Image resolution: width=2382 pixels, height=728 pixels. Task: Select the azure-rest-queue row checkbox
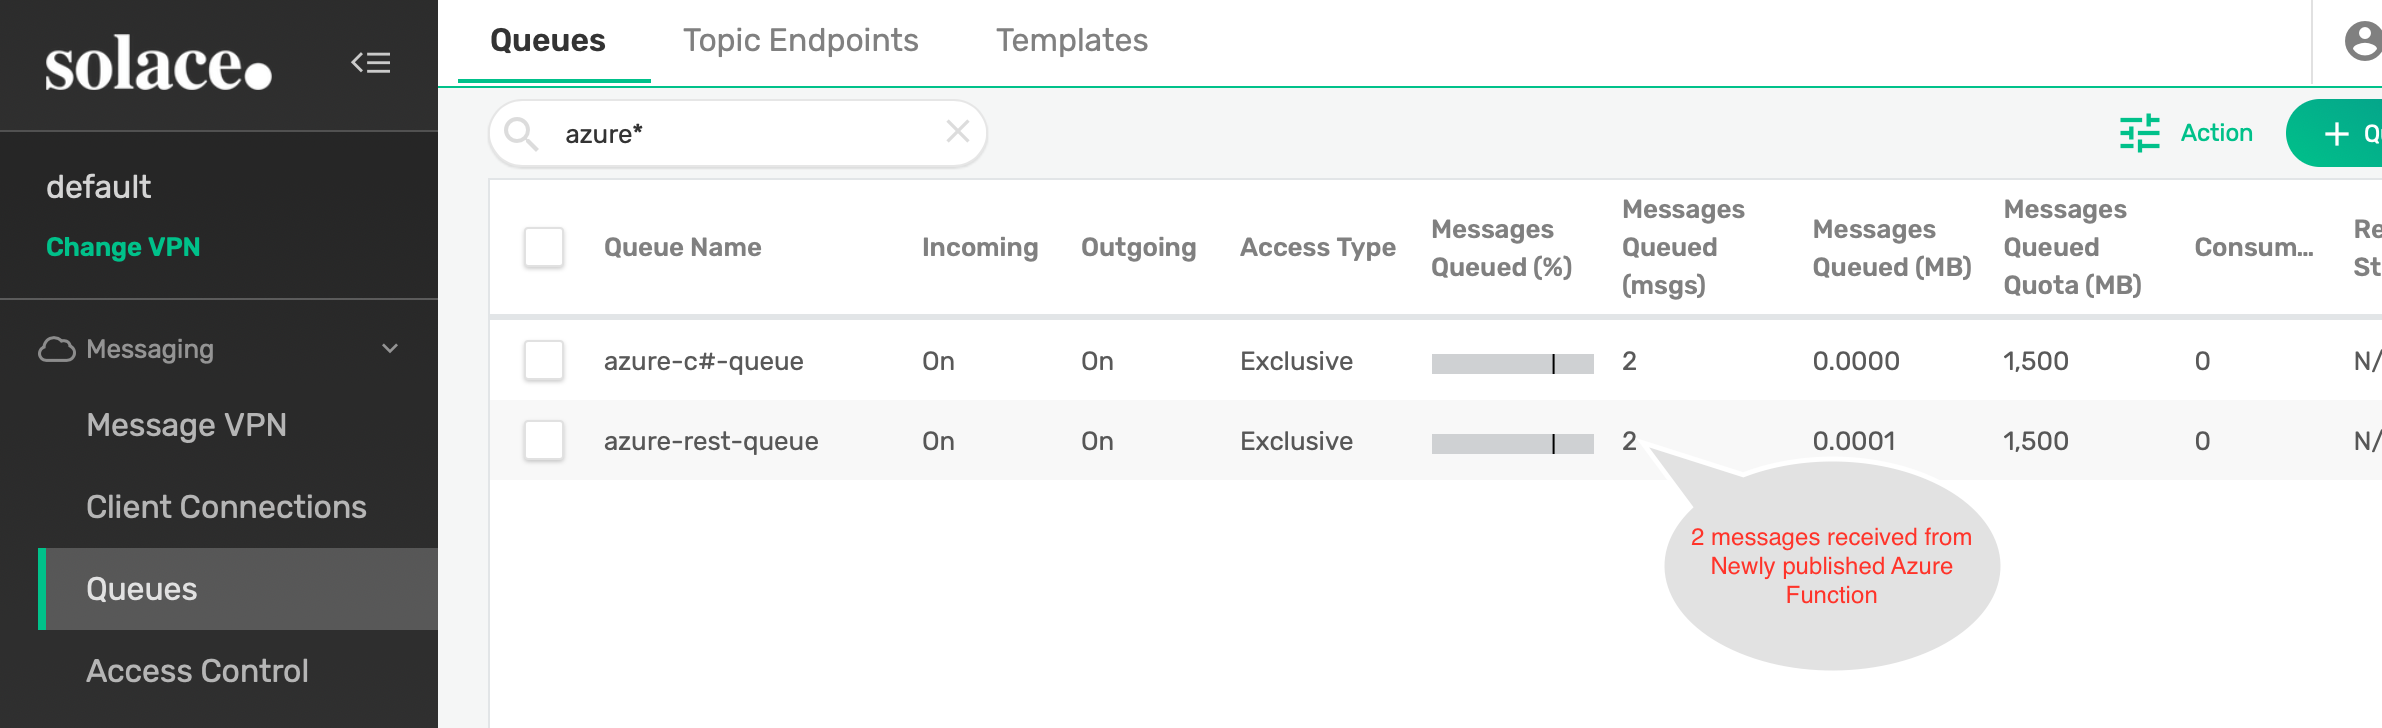(x=544, y=441)
